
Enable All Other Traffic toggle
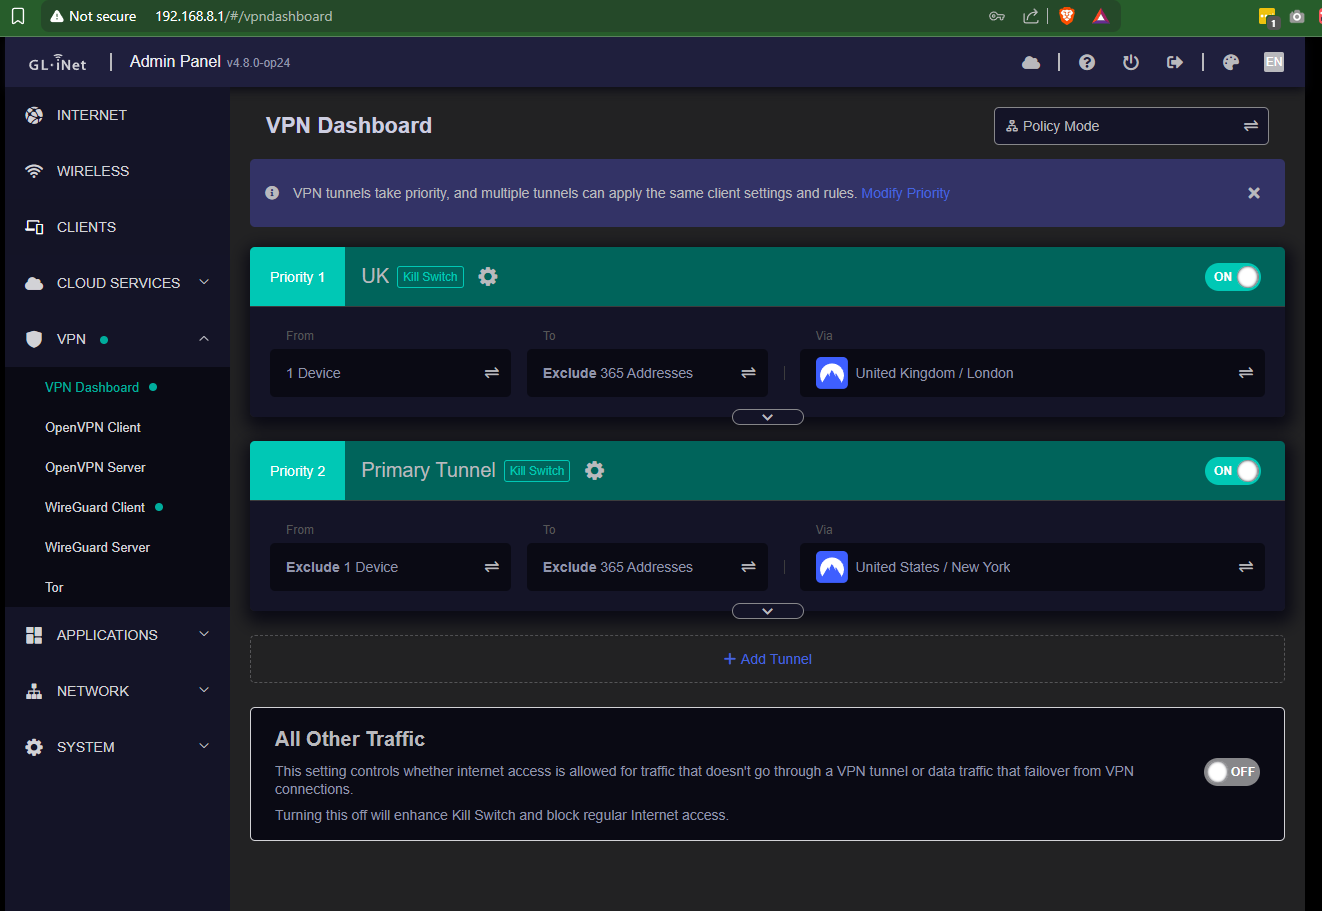1231,772
